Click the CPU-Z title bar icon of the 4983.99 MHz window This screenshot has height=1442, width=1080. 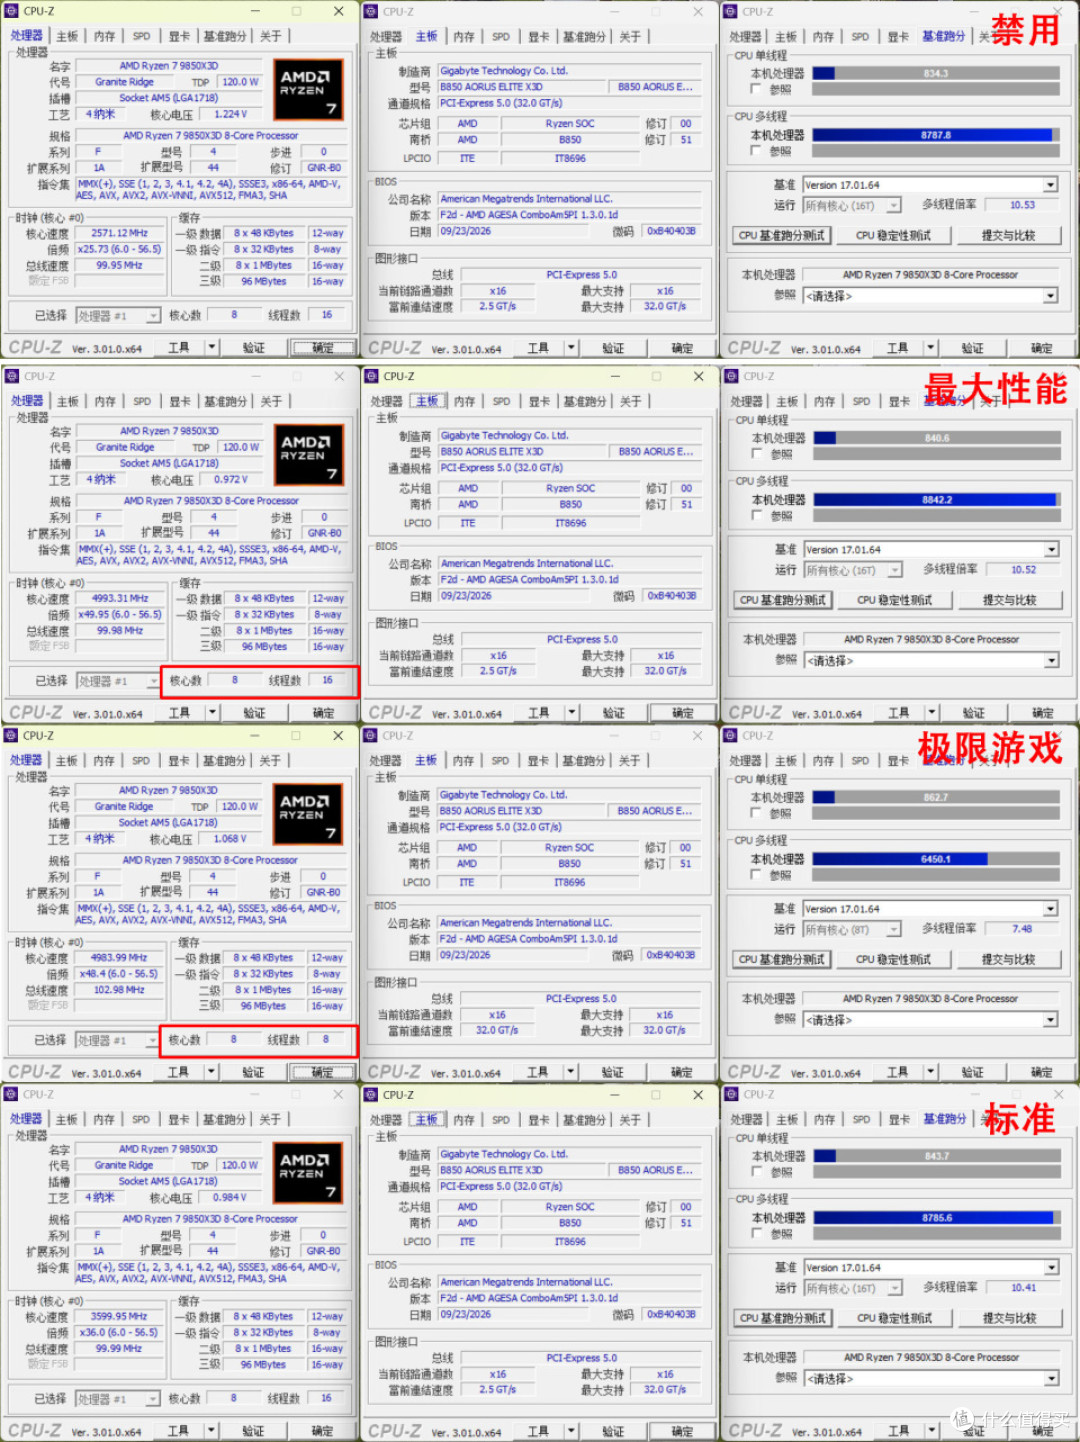click(x=12, y=735)
